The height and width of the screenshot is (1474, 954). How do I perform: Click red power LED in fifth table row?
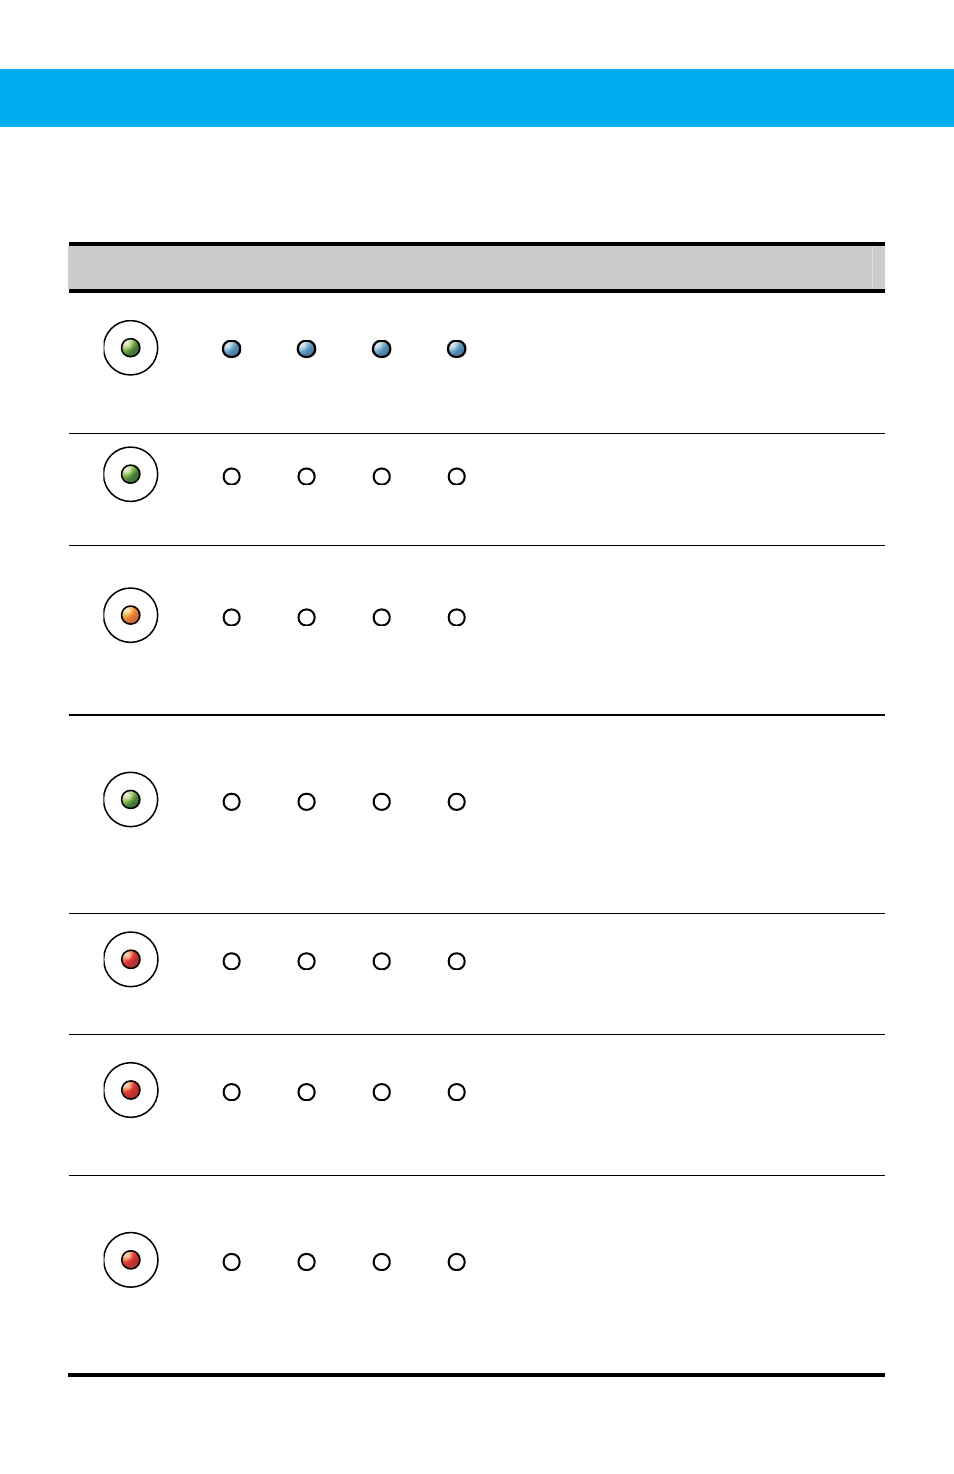131,959
